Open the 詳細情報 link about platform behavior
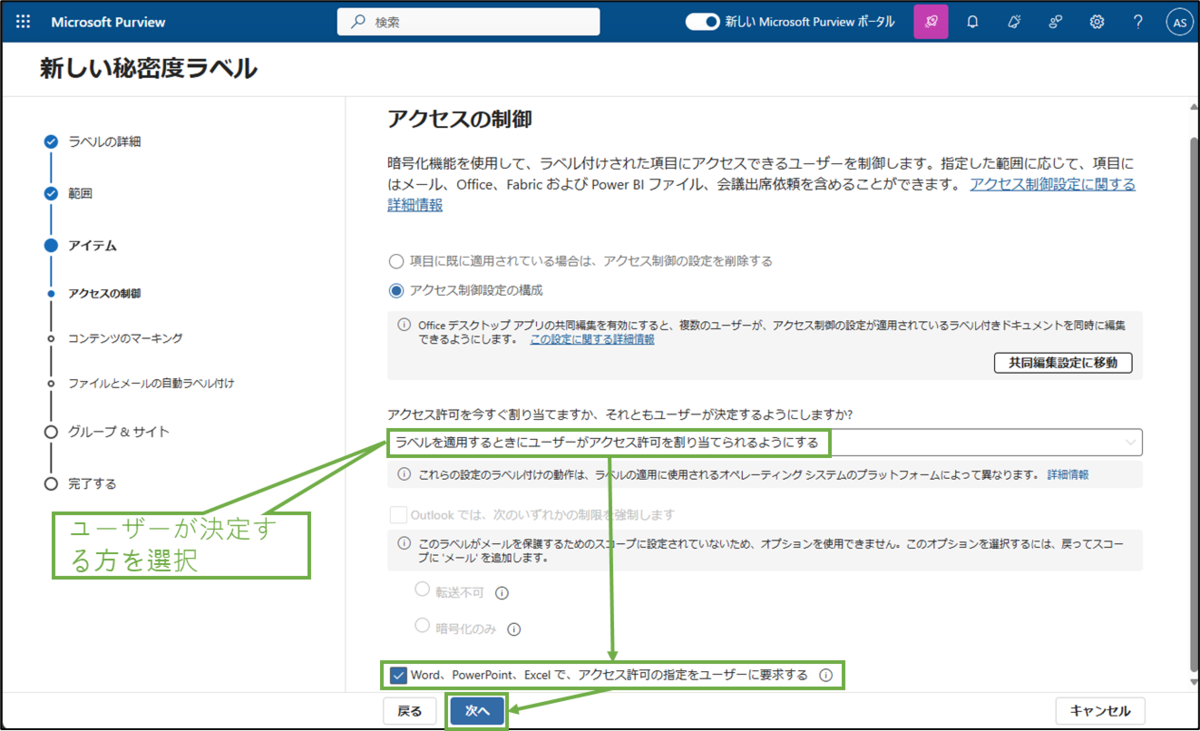This screenshot has height=731, width=1200. [1068, 475]
